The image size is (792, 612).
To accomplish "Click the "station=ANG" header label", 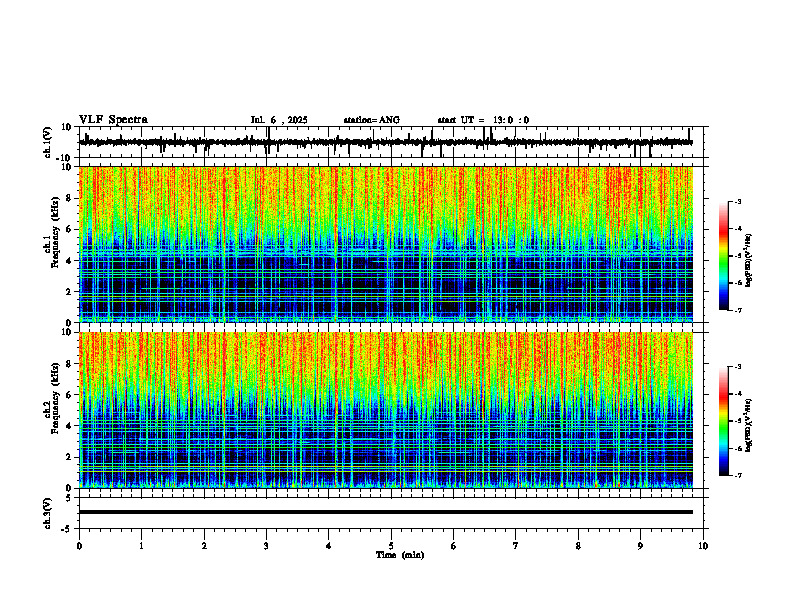I will 371,120.
